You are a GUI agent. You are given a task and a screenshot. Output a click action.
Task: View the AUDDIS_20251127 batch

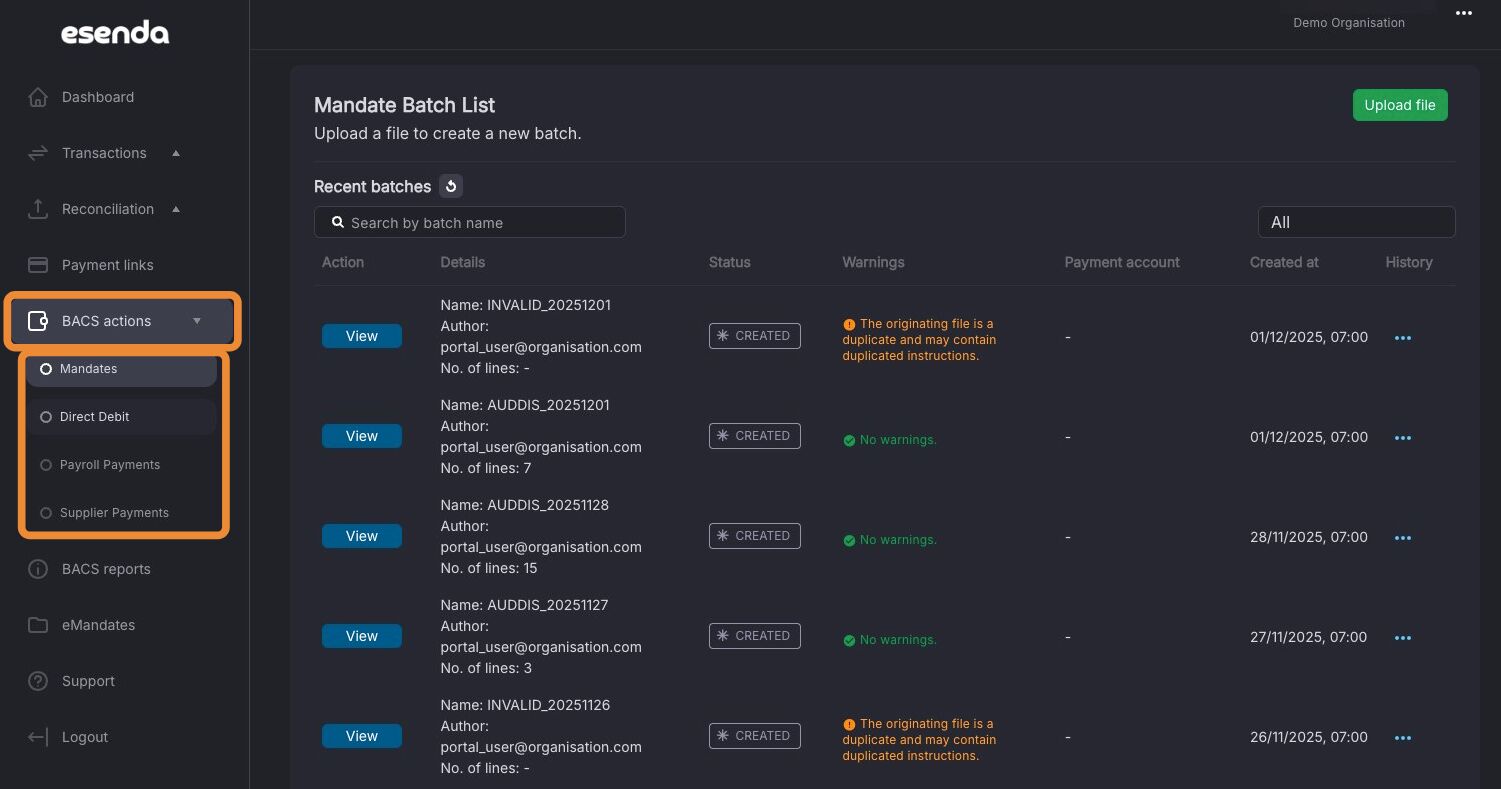[x=362, y=636]
